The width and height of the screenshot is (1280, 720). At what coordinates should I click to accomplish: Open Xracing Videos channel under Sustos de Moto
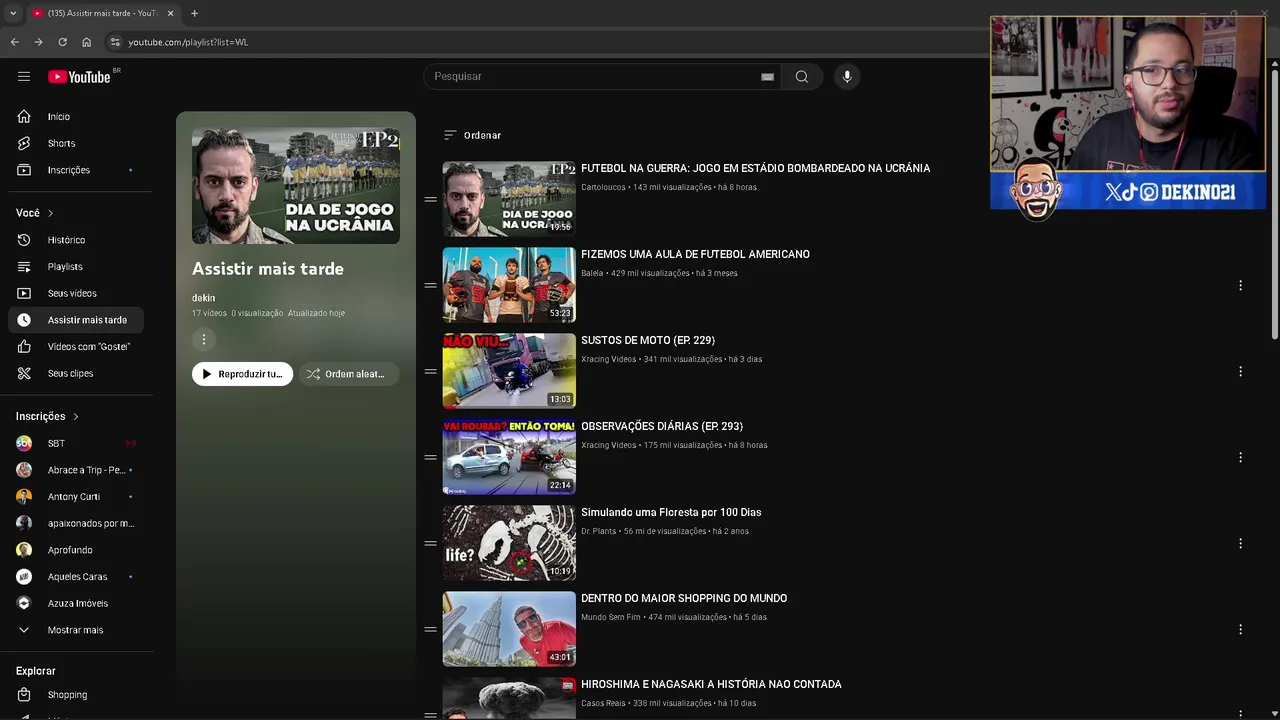pos(608,360)
